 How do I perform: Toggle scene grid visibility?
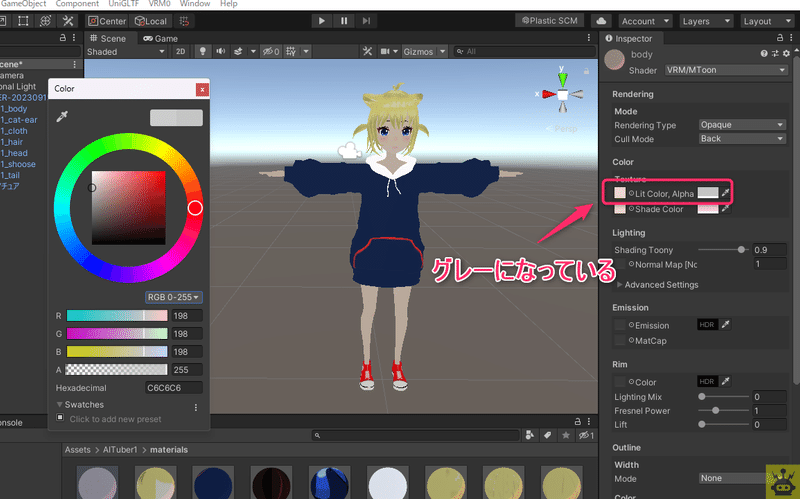coord(291,52)
